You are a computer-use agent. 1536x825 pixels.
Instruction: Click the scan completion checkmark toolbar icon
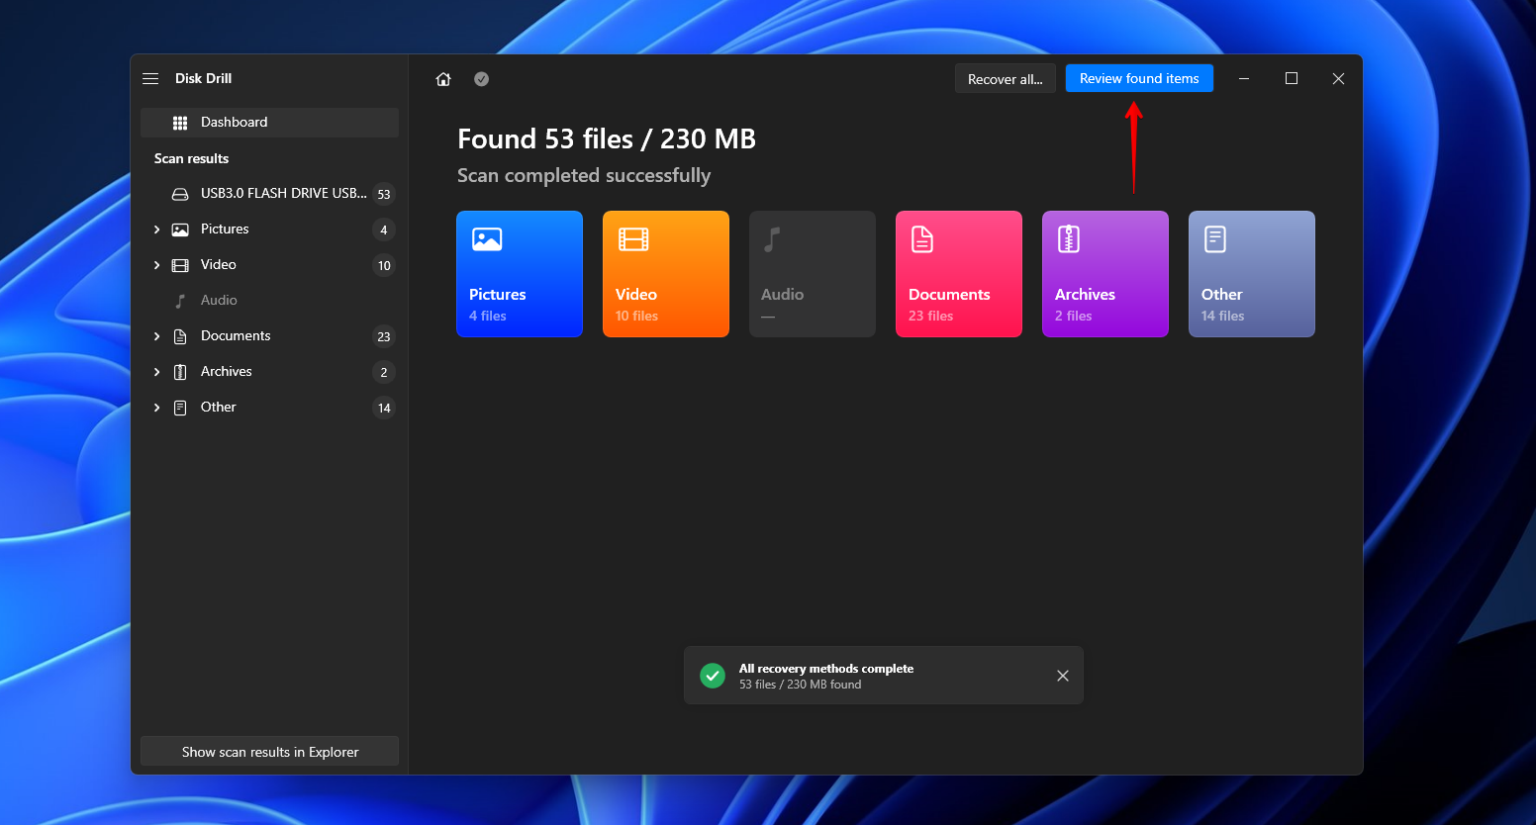pos(481,78)
